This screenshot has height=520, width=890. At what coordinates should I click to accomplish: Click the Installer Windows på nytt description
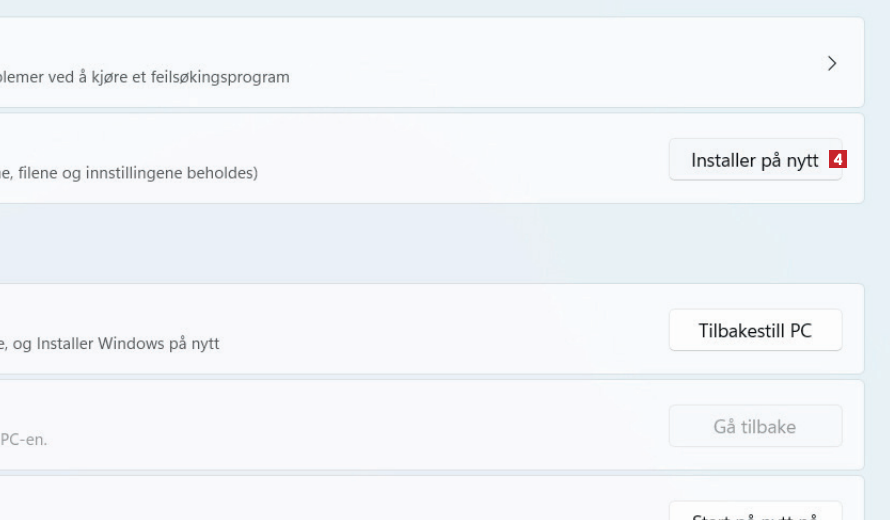tap(110, 344)
